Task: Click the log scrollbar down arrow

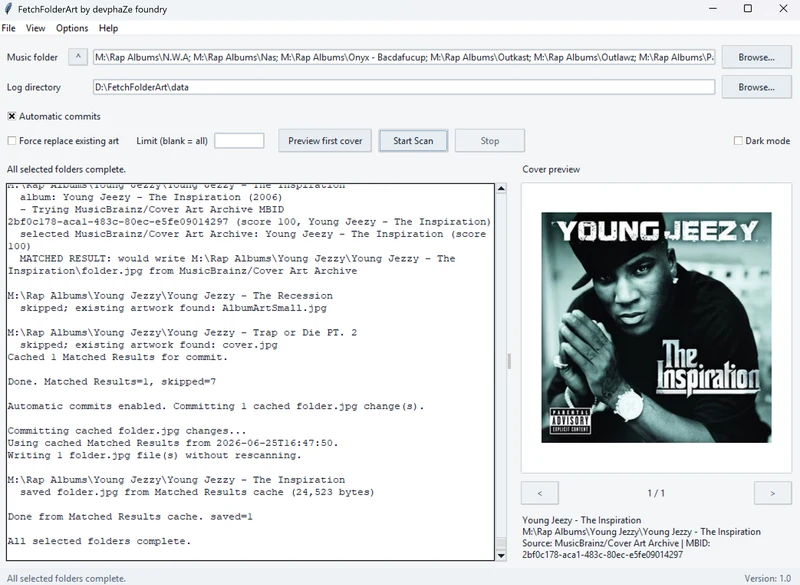Action: point(501,555)
